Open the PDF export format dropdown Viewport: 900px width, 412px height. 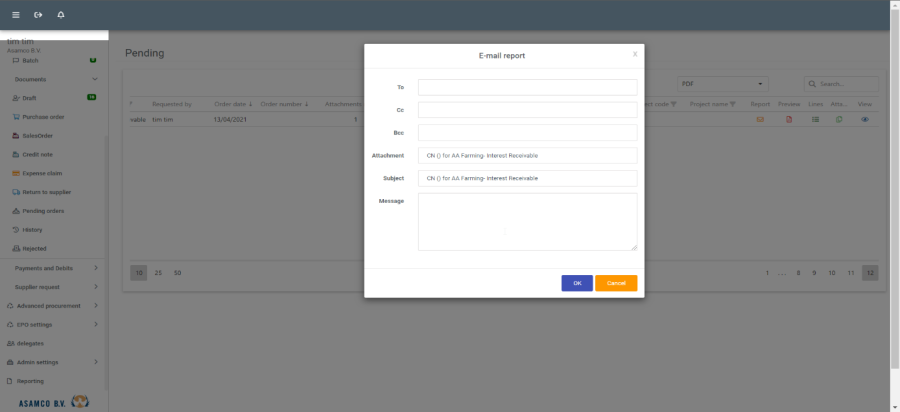click(x=723, y=84)
